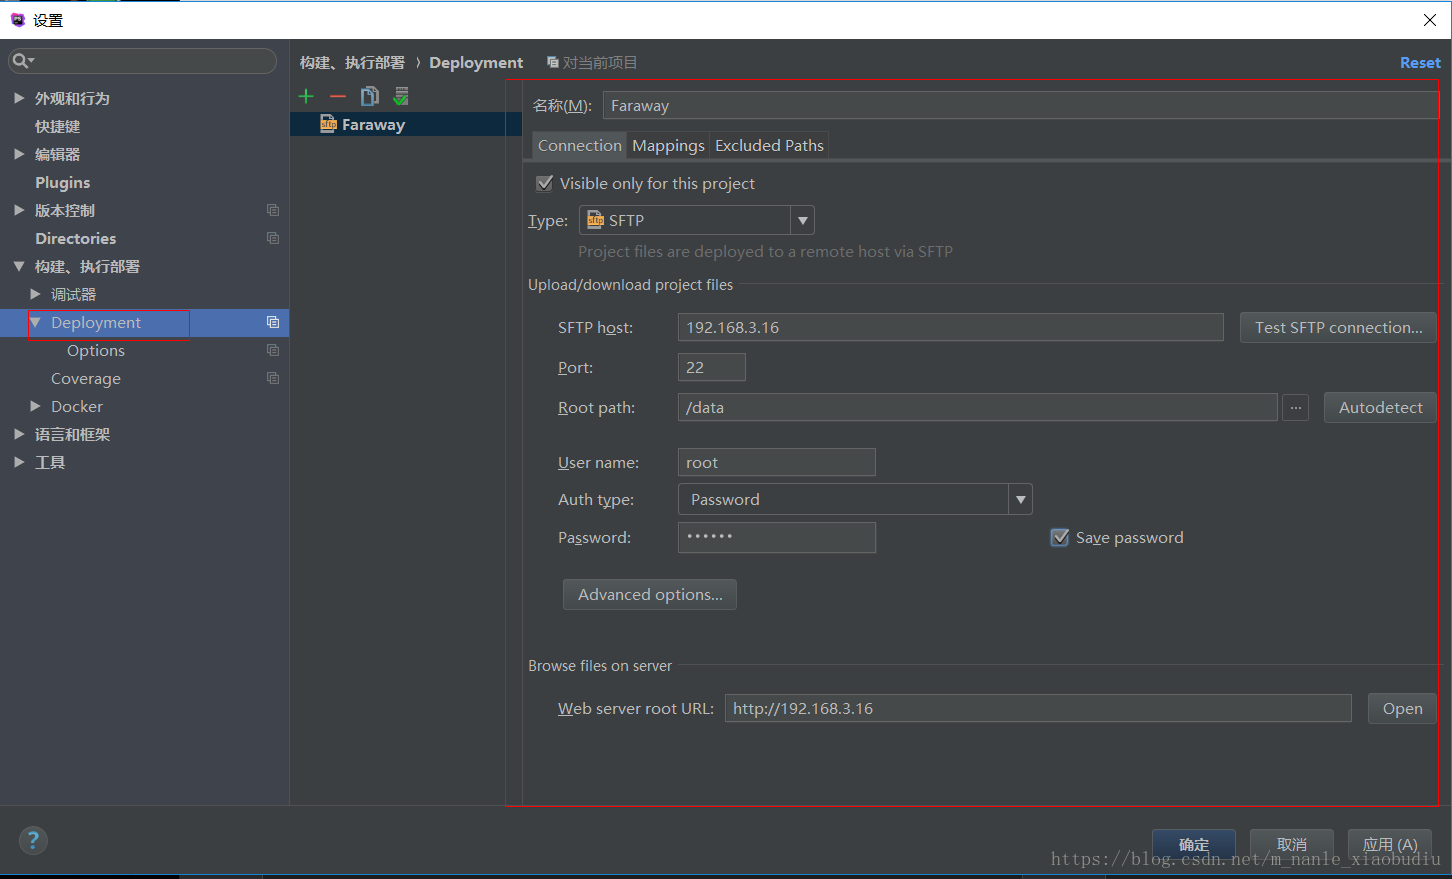Screen dimensions: 1452x879
Task: Close the settings dialog
Action: point(1430,20)
